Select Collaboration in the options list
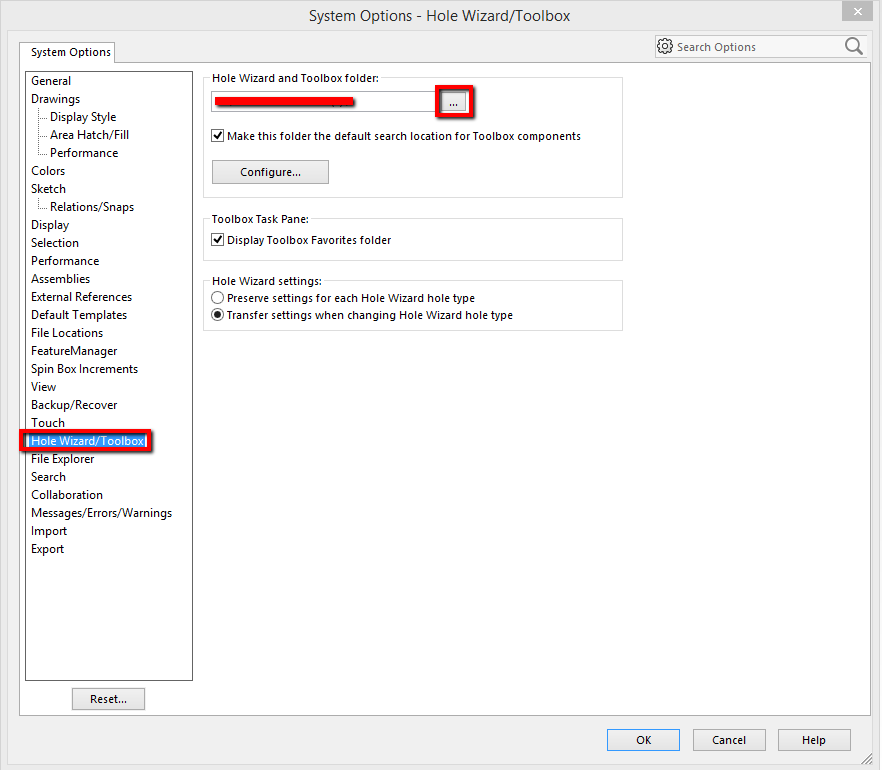Viewport: 882px width, 770px height. (x=67, y=495)
